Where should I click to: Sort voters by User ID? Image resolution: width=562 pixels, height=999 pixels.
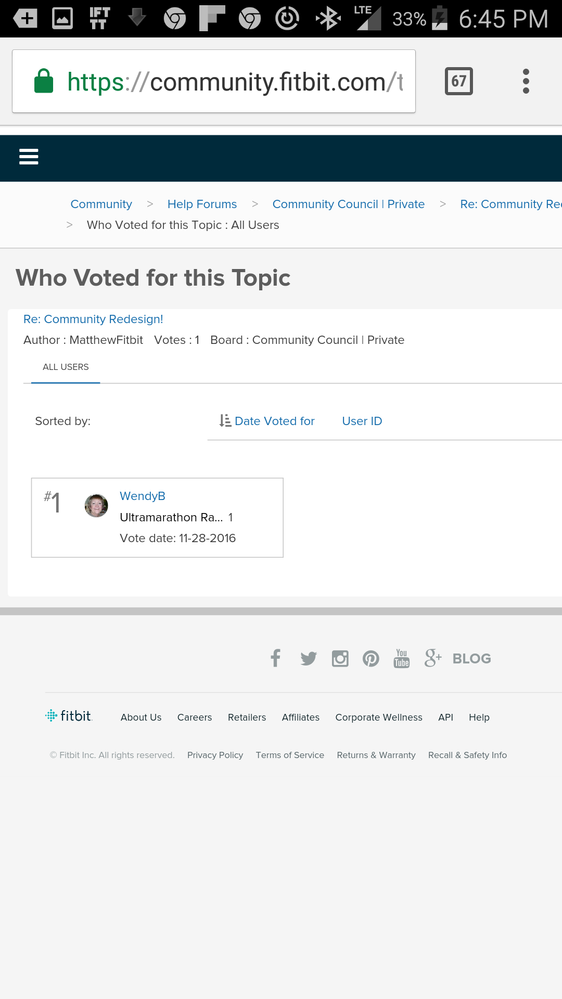pyautogui.click(x=362, y=421)
